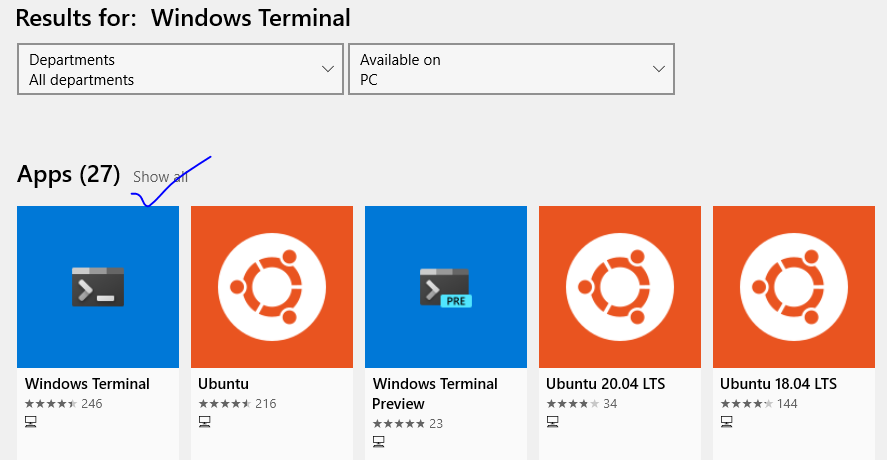The width and height of the screenshot is (887, 460).
Task: Click the Windows Terminal star rating 246
Action: tap(63, 403)
